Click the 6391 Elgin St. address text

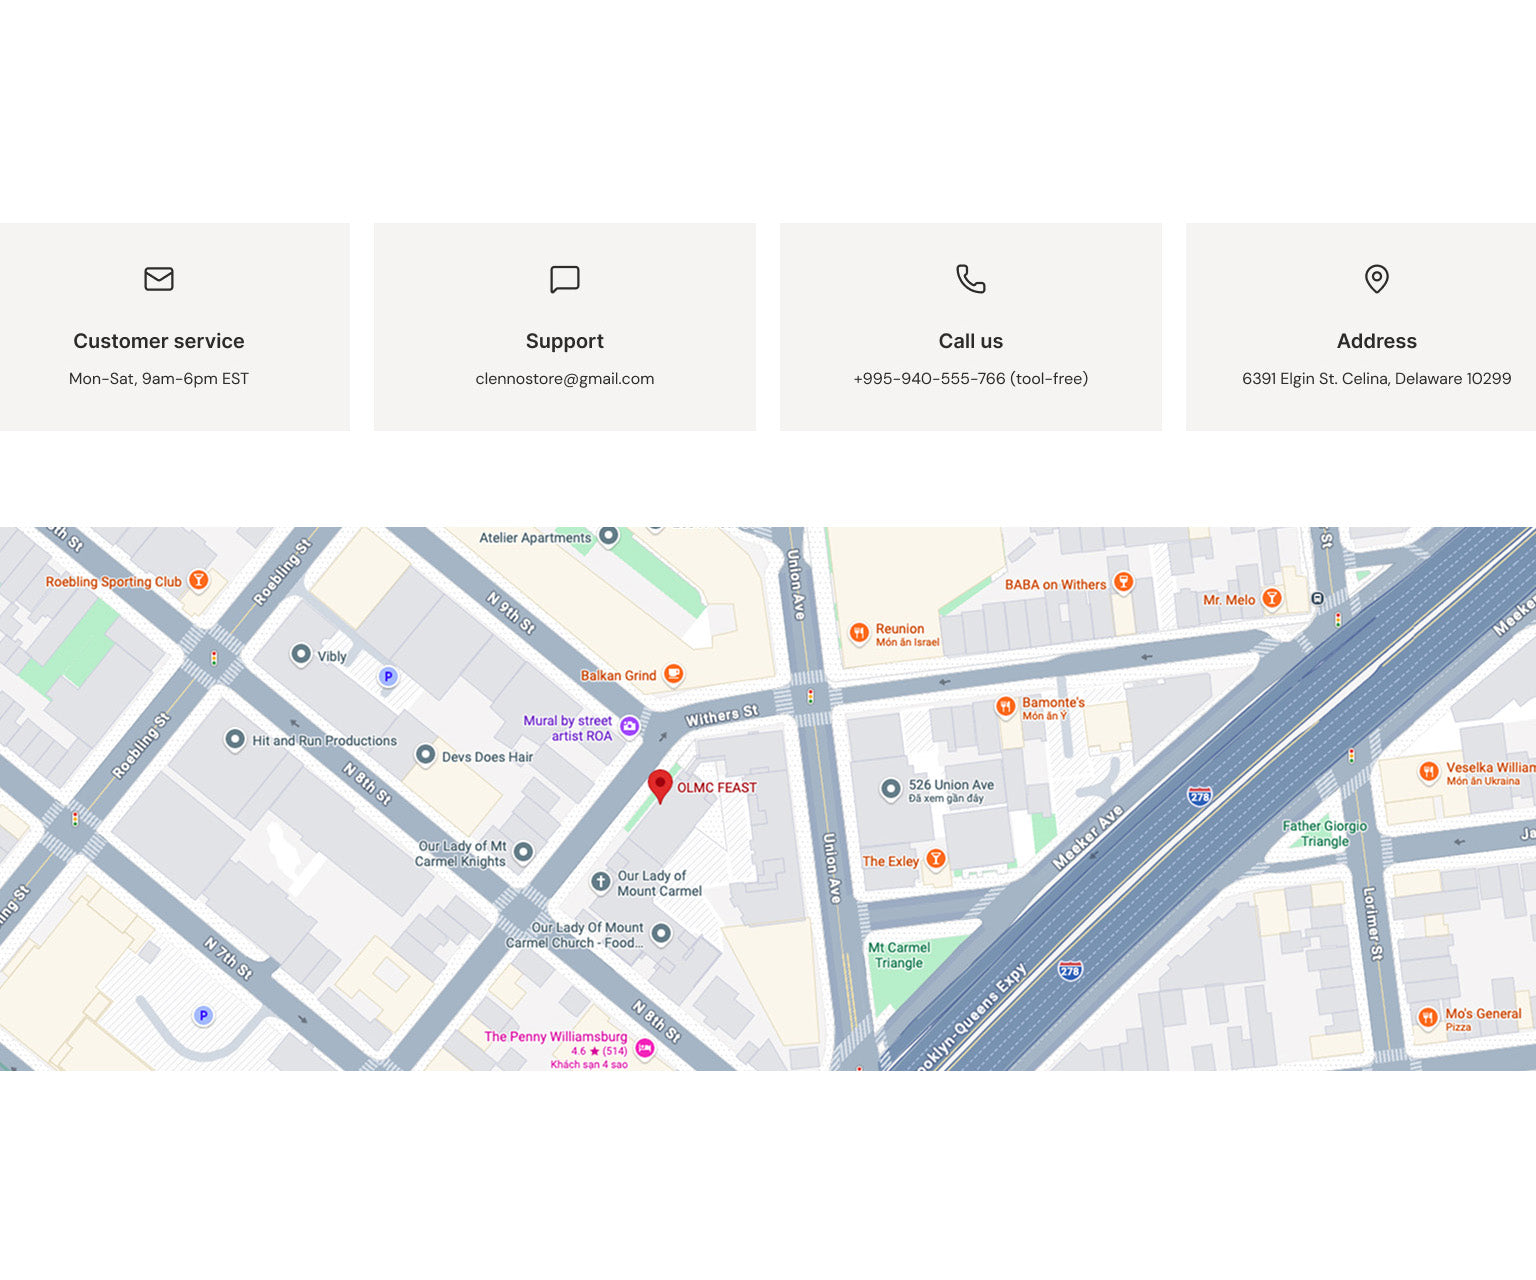tap(1376, 379)
